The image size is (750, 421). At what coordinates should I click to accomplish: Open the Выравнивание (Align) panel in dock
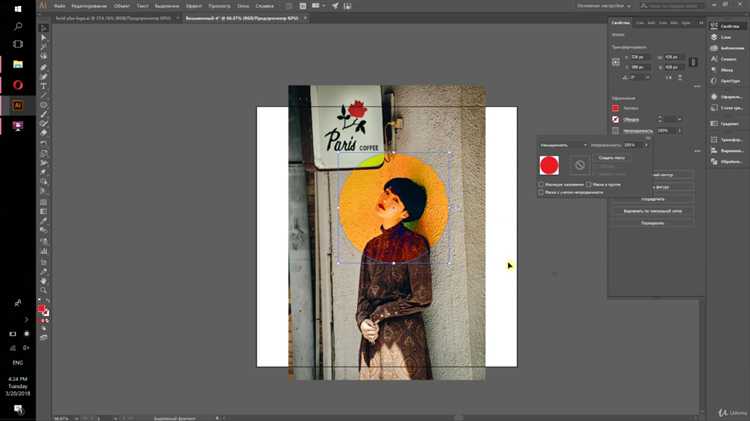(727, 151)
